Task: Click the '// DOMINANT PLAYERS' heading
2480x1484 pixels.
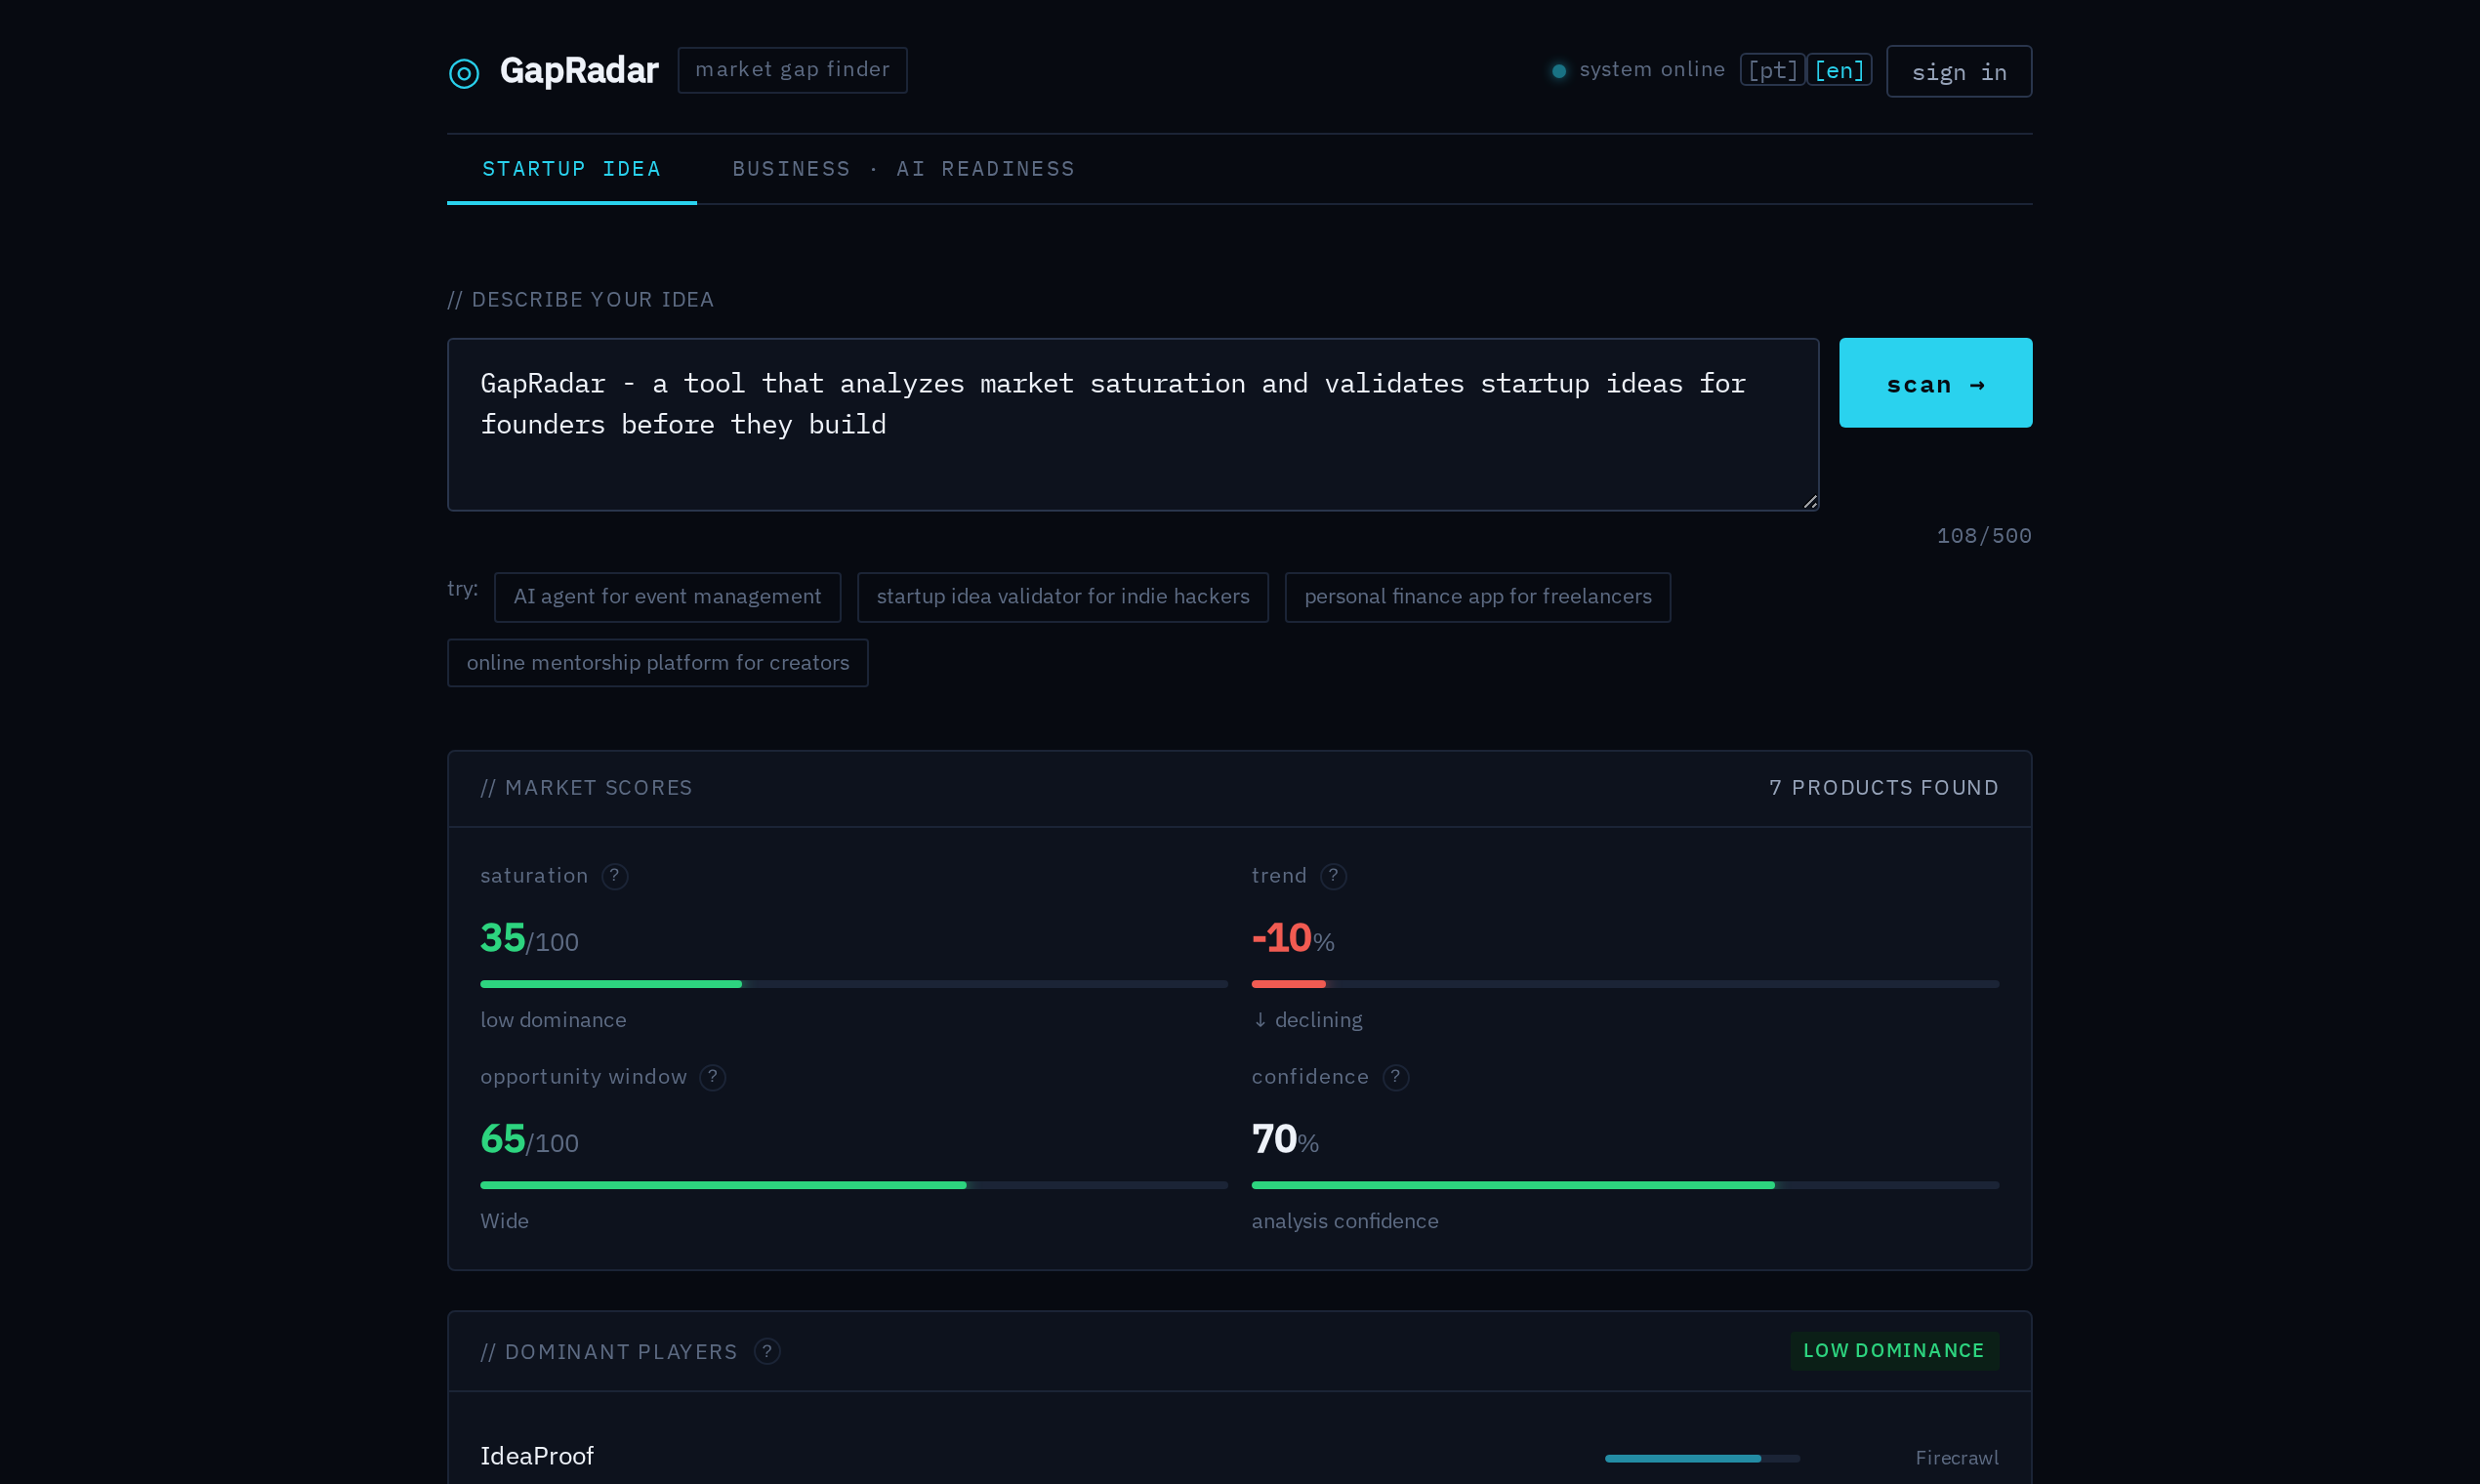Action: coord(609,1352)
